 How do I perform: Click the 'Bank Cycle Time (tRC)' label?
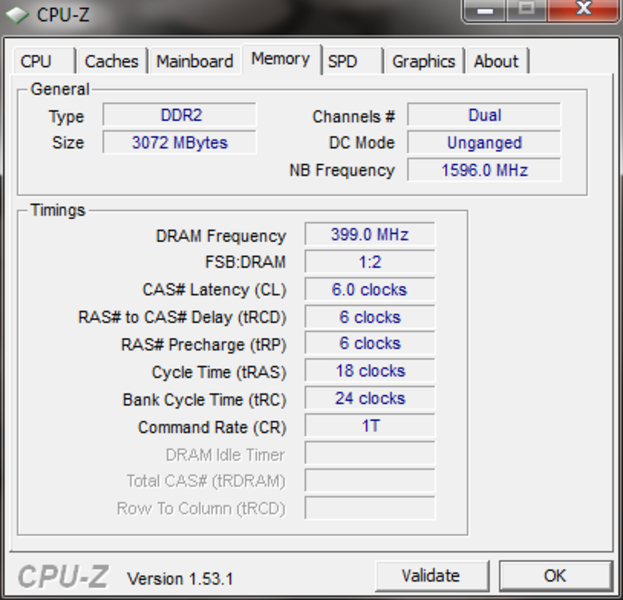click(x=205, y=400)
